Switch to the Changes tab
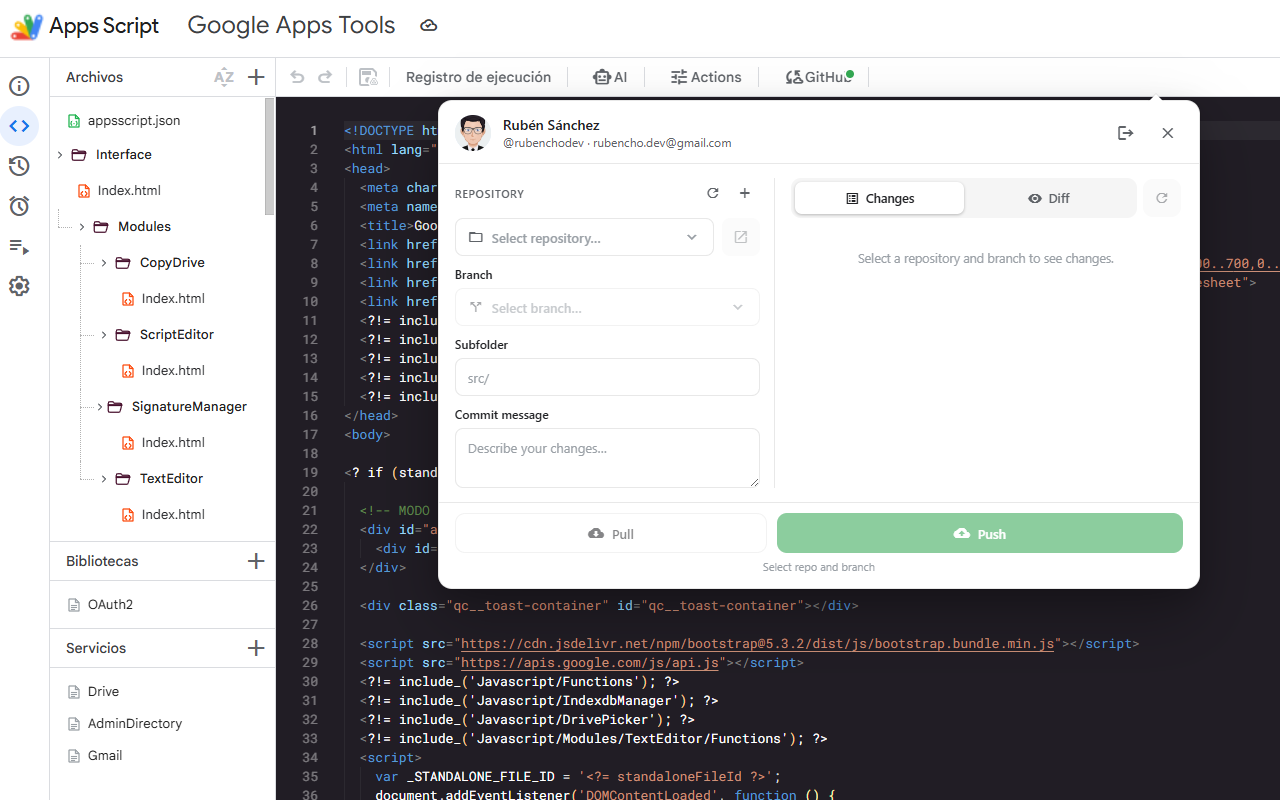Screen dimensions: 1280x800 click(880, 198)
